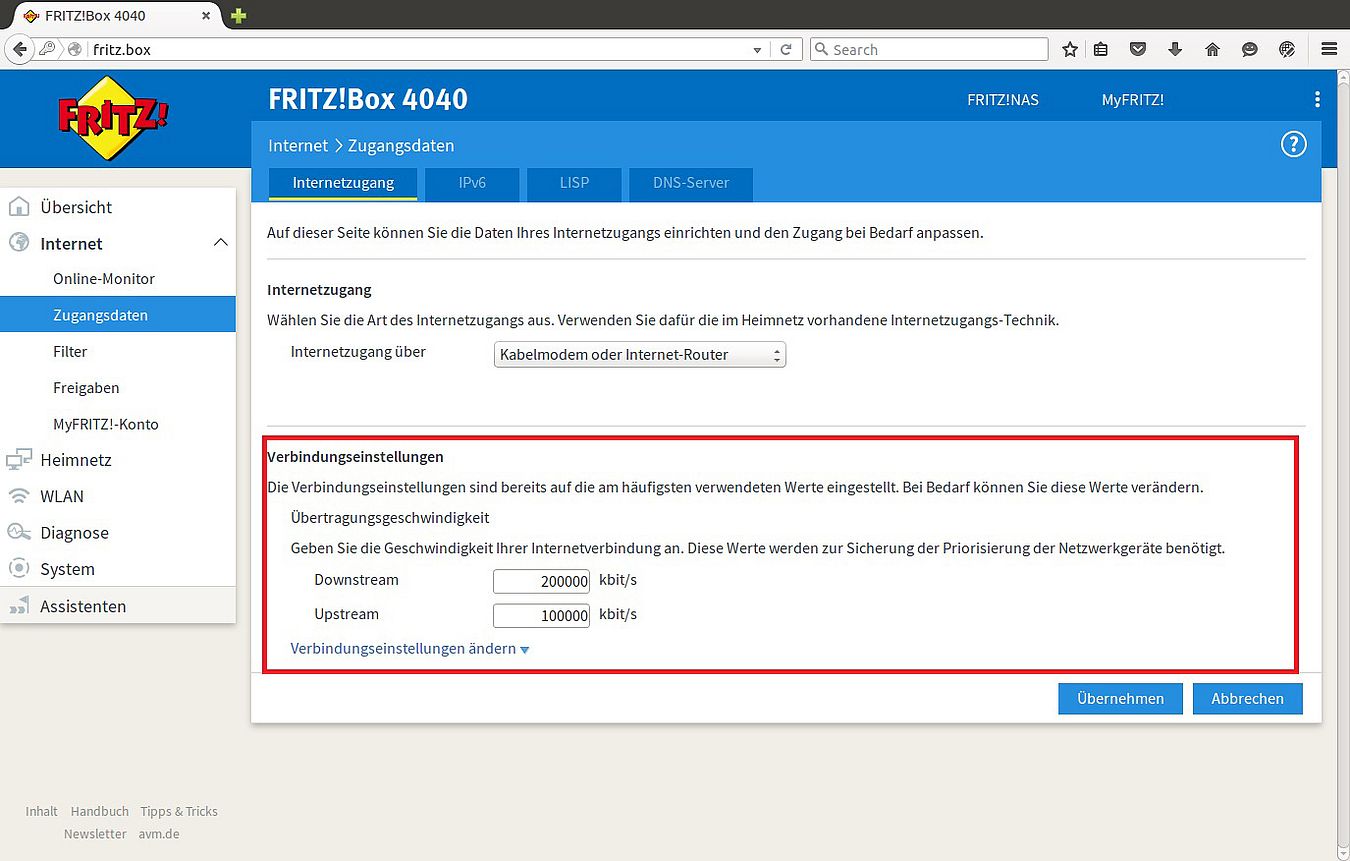Open the Pocket icon in browser toolbar
The height and width of the screenshot is (861, 1350).
[1137, 49]
